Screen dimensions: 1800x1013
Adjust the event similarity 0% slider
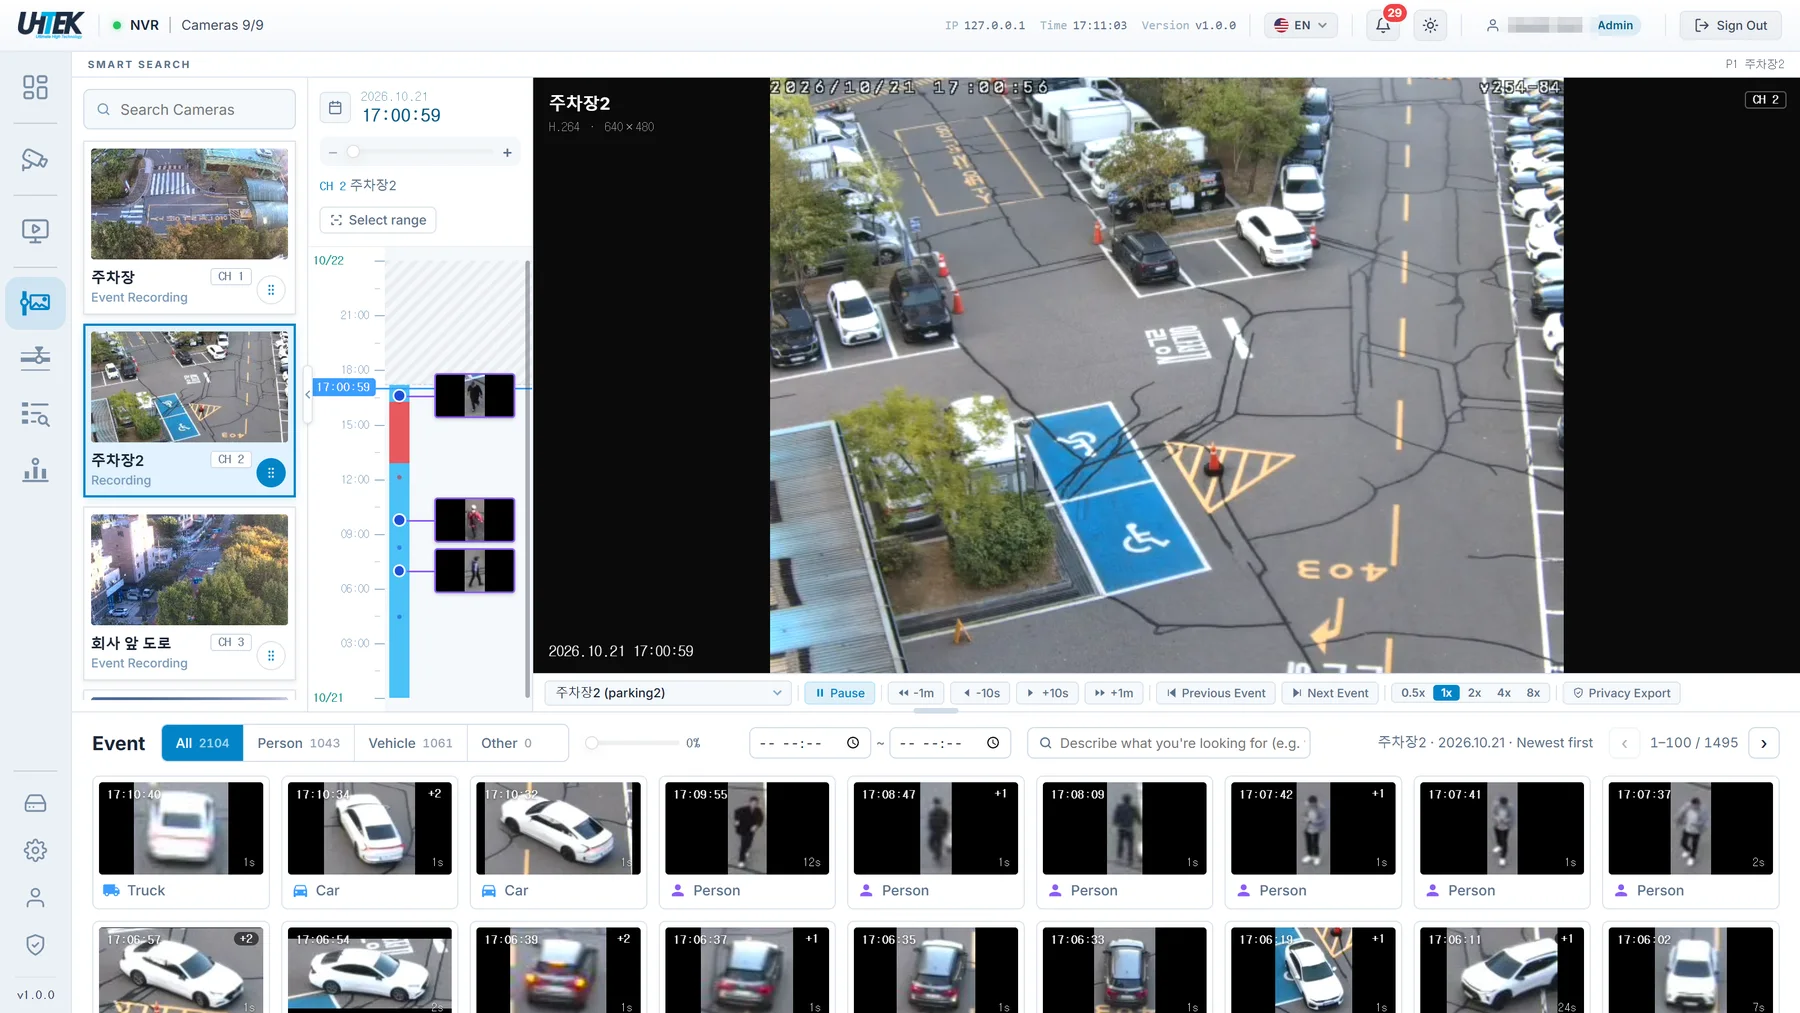pos(592,743)
